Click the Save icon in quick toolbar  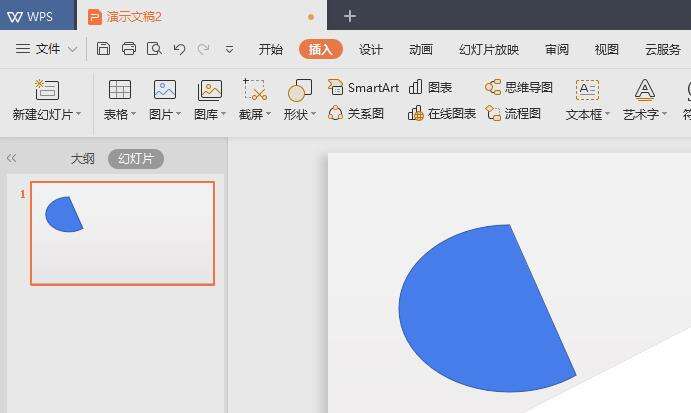click(103, 48)
